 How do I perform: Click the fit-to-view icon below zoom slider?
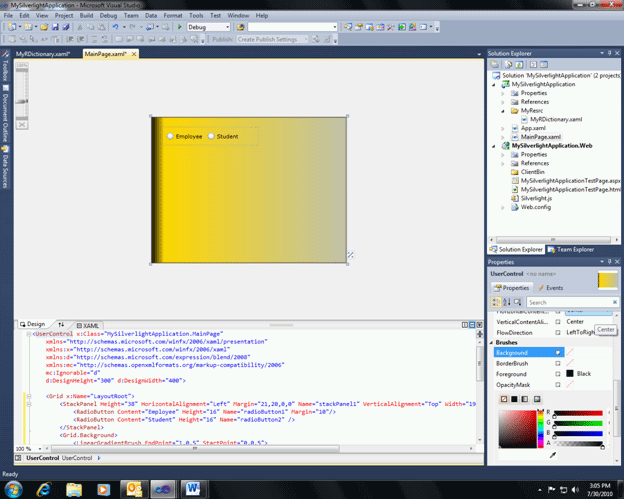(x=22, y=125)
